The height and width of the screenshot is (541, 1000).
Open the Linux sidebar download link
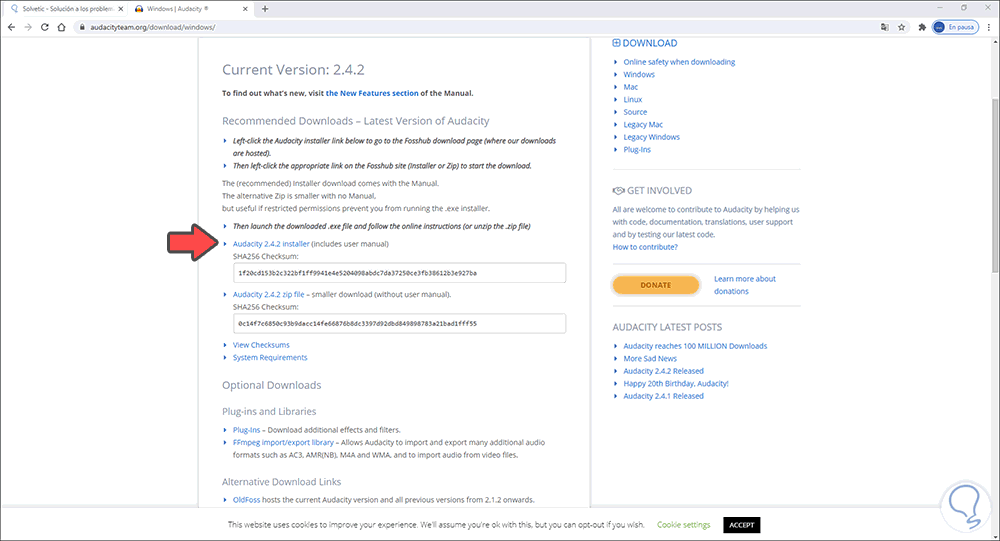(x=633, y=100)
